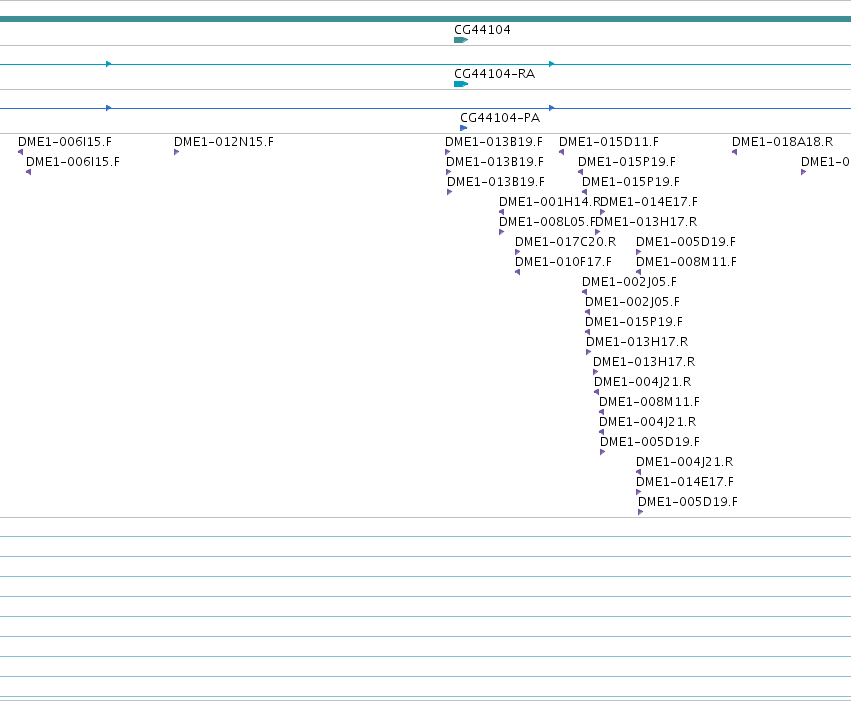Open the DME1-010F17.F feature label
Screen dimensions: 851x701
click(x=563, y=262)
